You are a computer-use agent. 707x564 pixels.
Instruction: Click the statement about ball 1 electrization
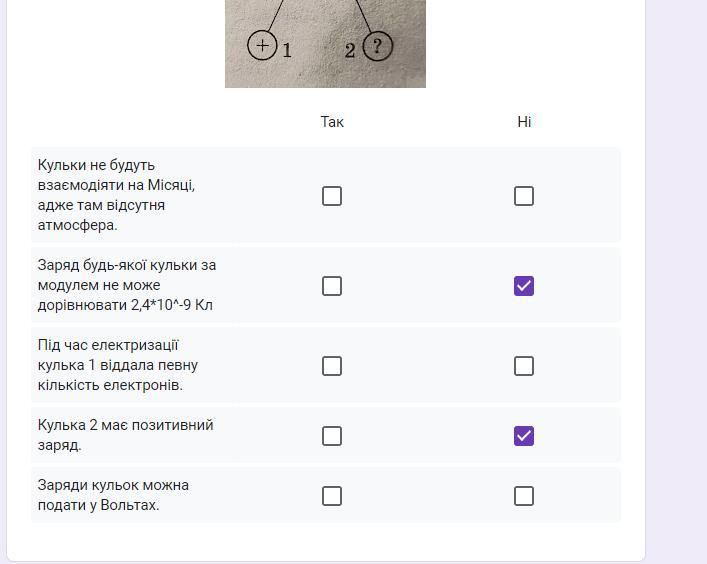118,365
